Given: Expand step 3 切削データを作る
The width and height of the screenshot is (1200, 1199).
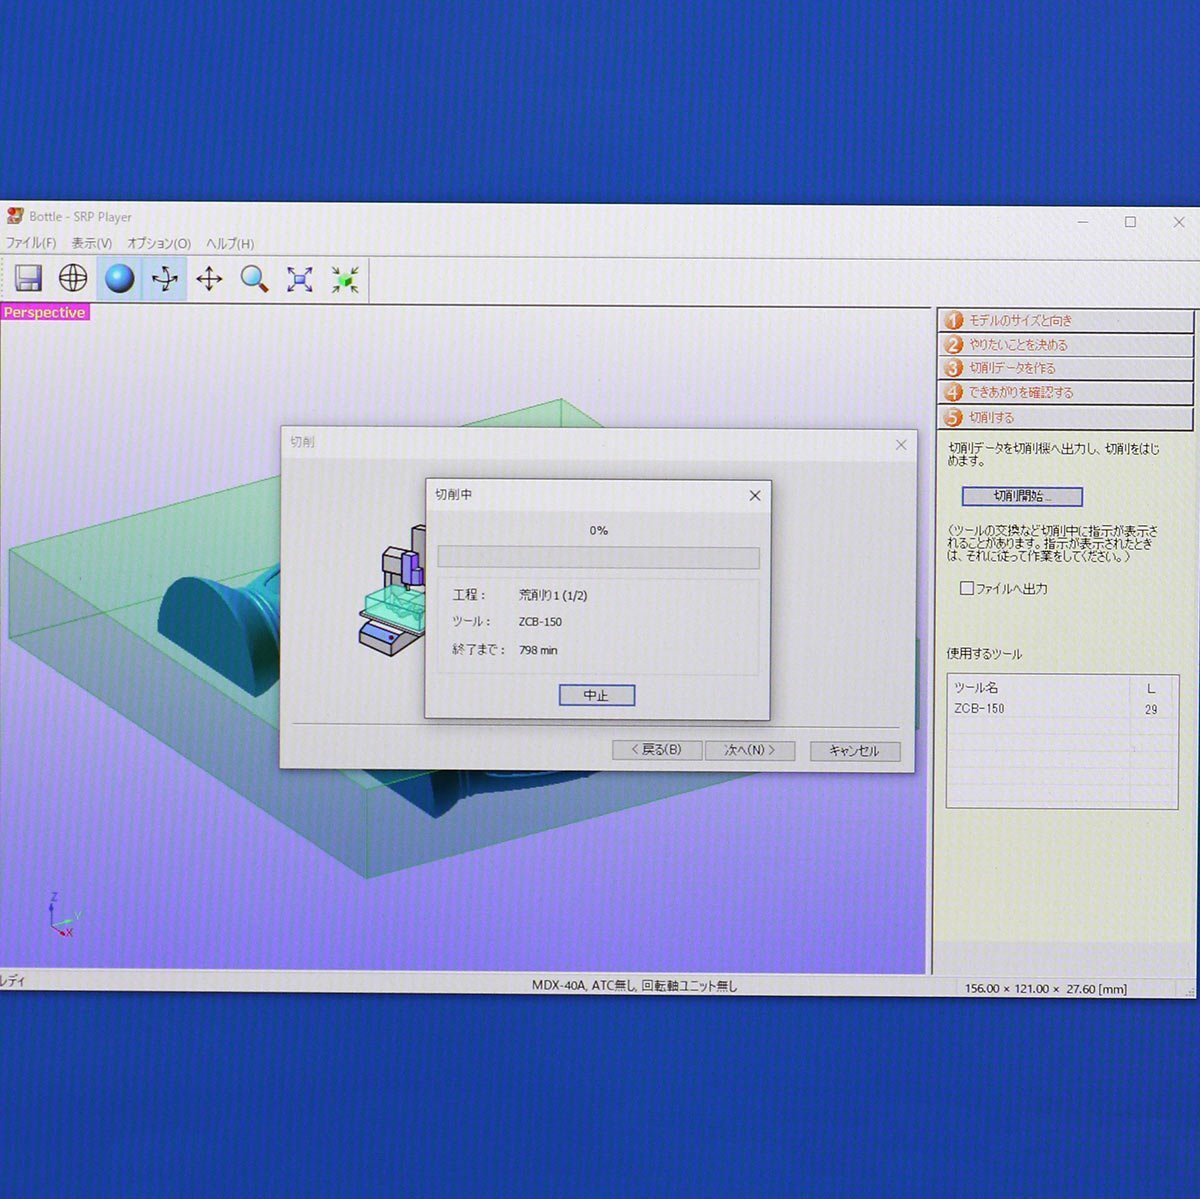Looking at the screenshot, I should pos(1065,368).
